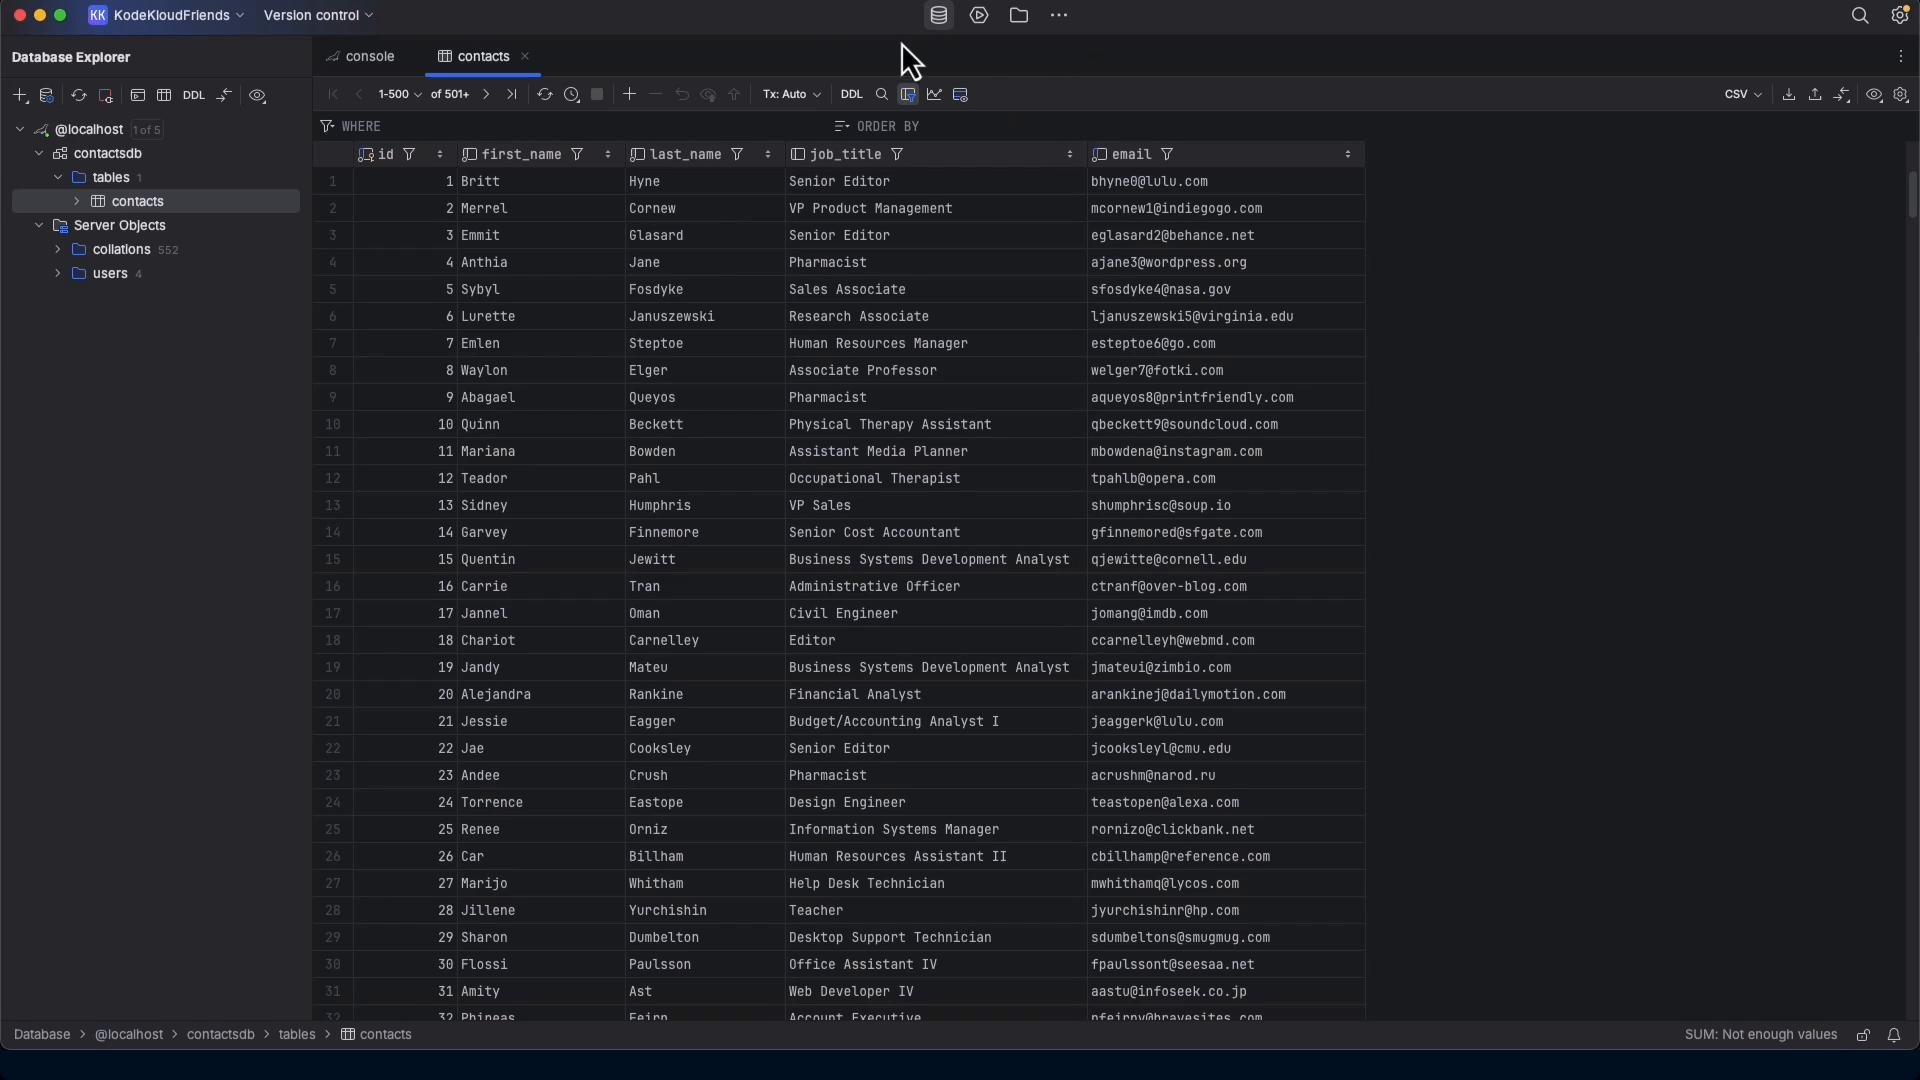Open data editor settings gear icon
Viewport: 1920px width, 1080px height.
point(1901,95)
